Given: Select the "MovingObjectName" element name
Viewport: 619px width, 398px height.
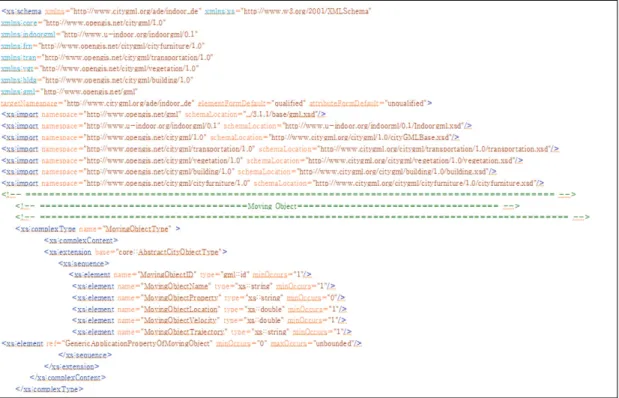Looking at the screenshot, I should point(176,286).
